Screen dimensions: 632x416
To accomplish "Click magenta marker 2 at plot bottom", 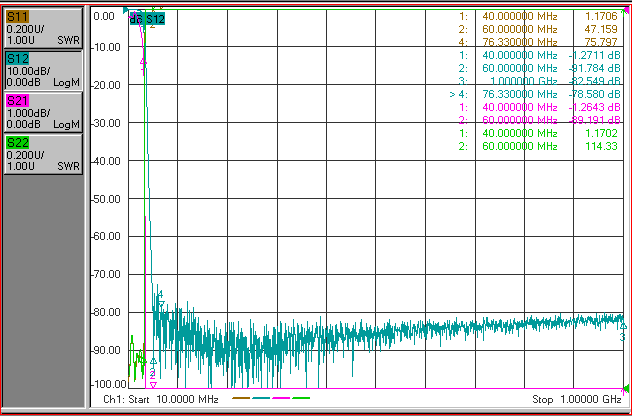I will point(153,380).
